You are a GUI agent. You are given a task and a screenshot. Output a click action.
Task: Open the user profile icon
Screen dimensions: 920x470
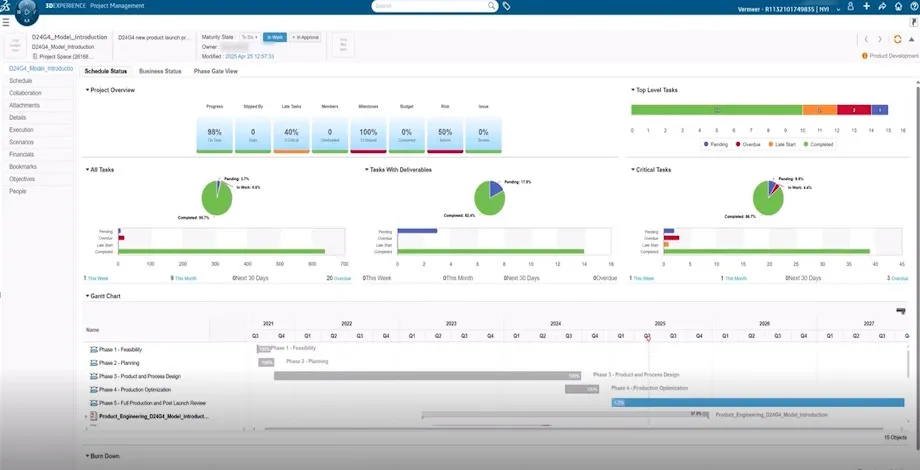pyautogui.click(x=851, y=6)
